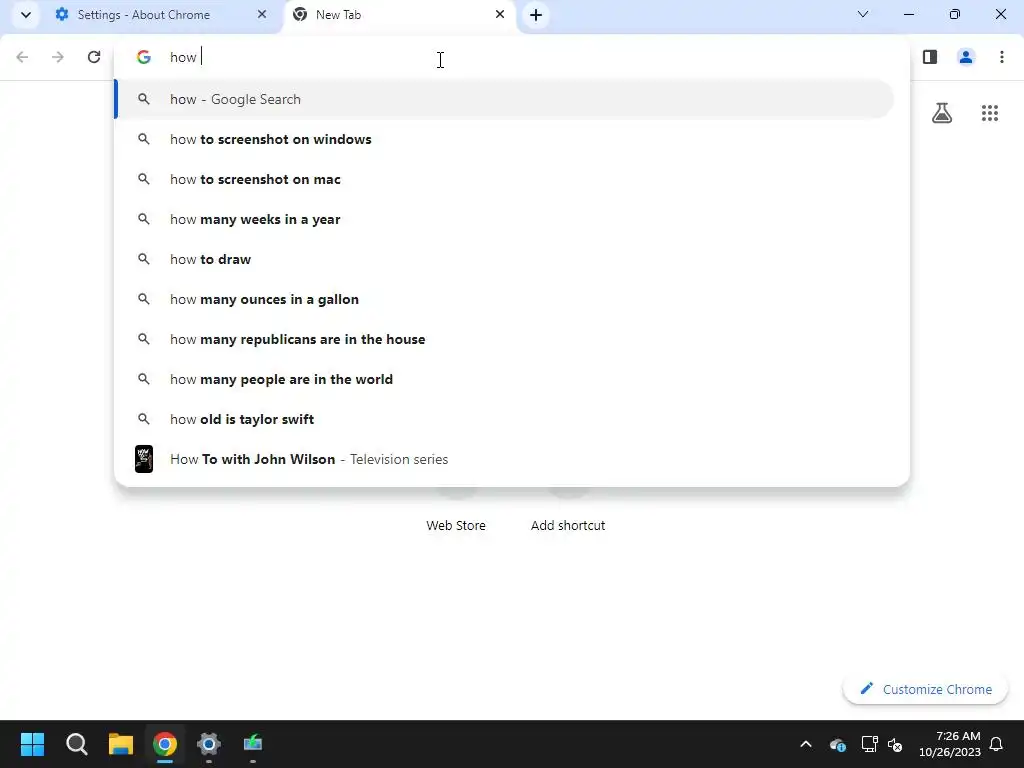The height and width of the screenshot is (768, 1024).
Task: Open the gear Settings app in taskbar
Action: [x=209, y=744]
